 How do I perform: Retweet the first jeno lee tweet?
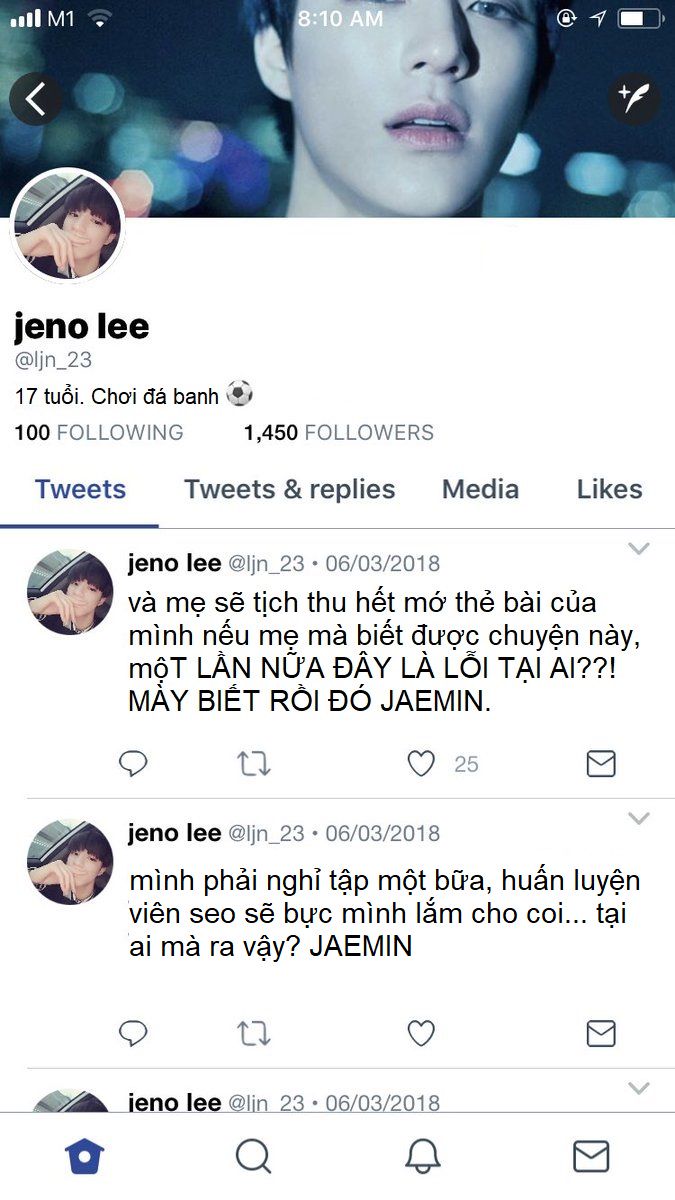pos(254,765)
